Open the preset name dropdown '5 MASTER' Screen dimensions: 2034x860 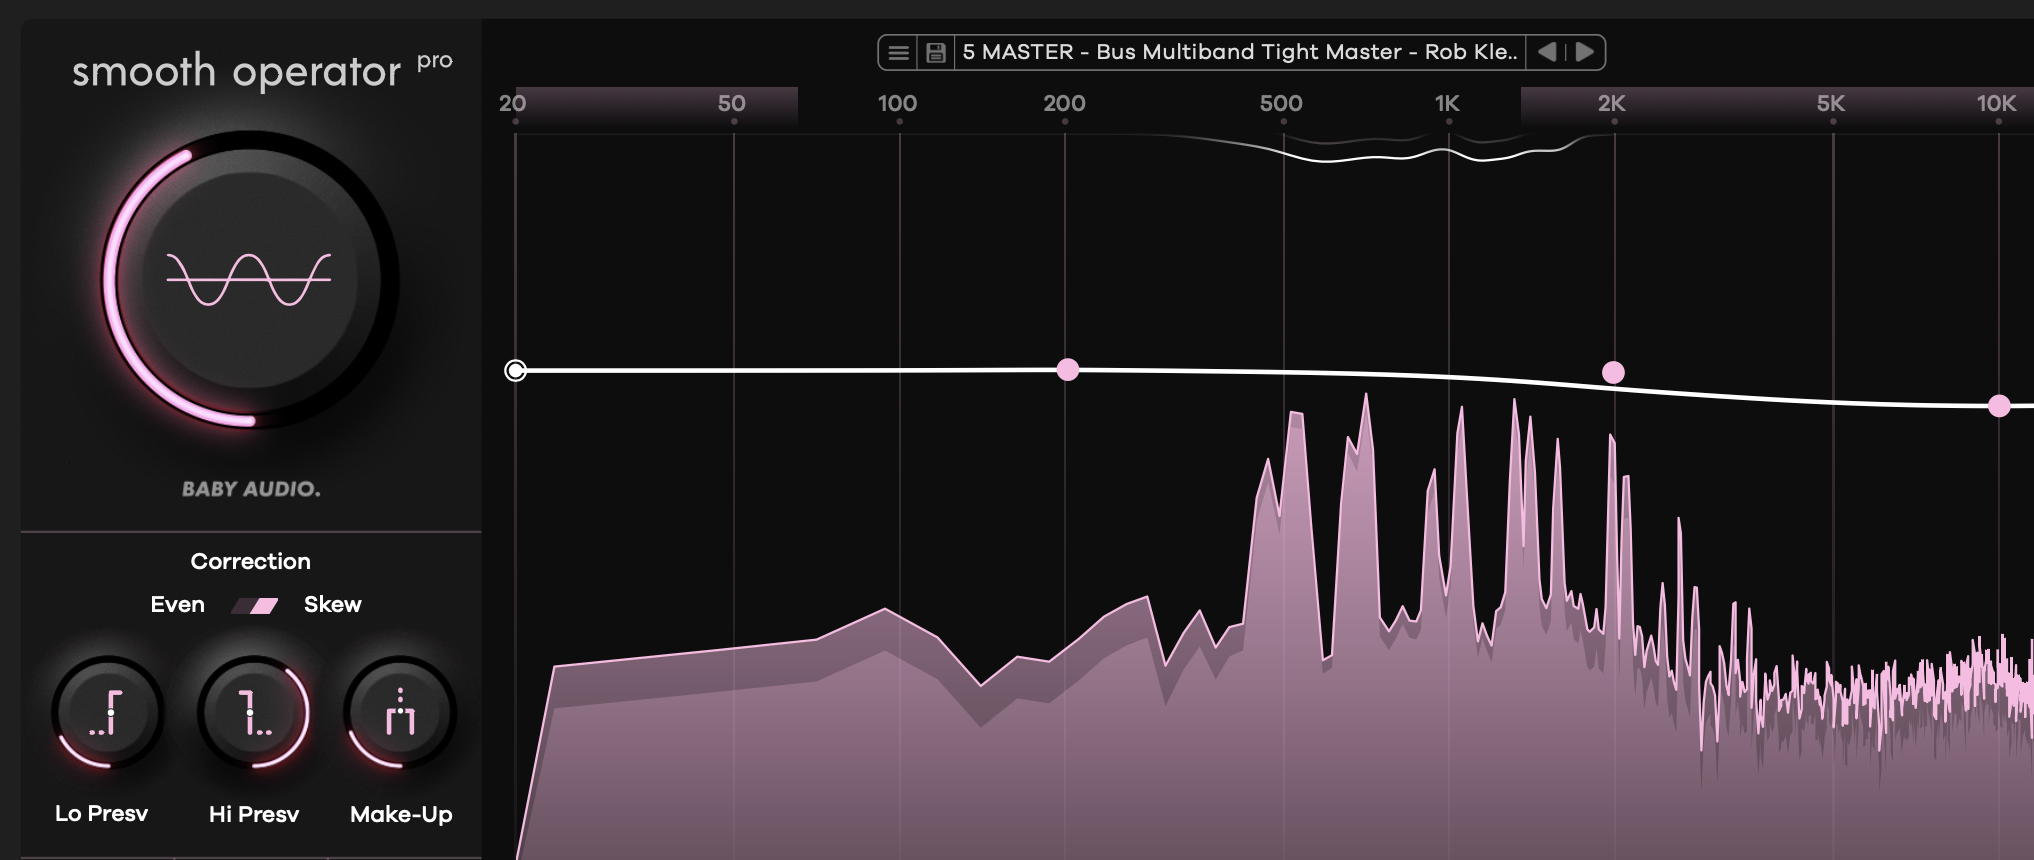pos(1240,52)
